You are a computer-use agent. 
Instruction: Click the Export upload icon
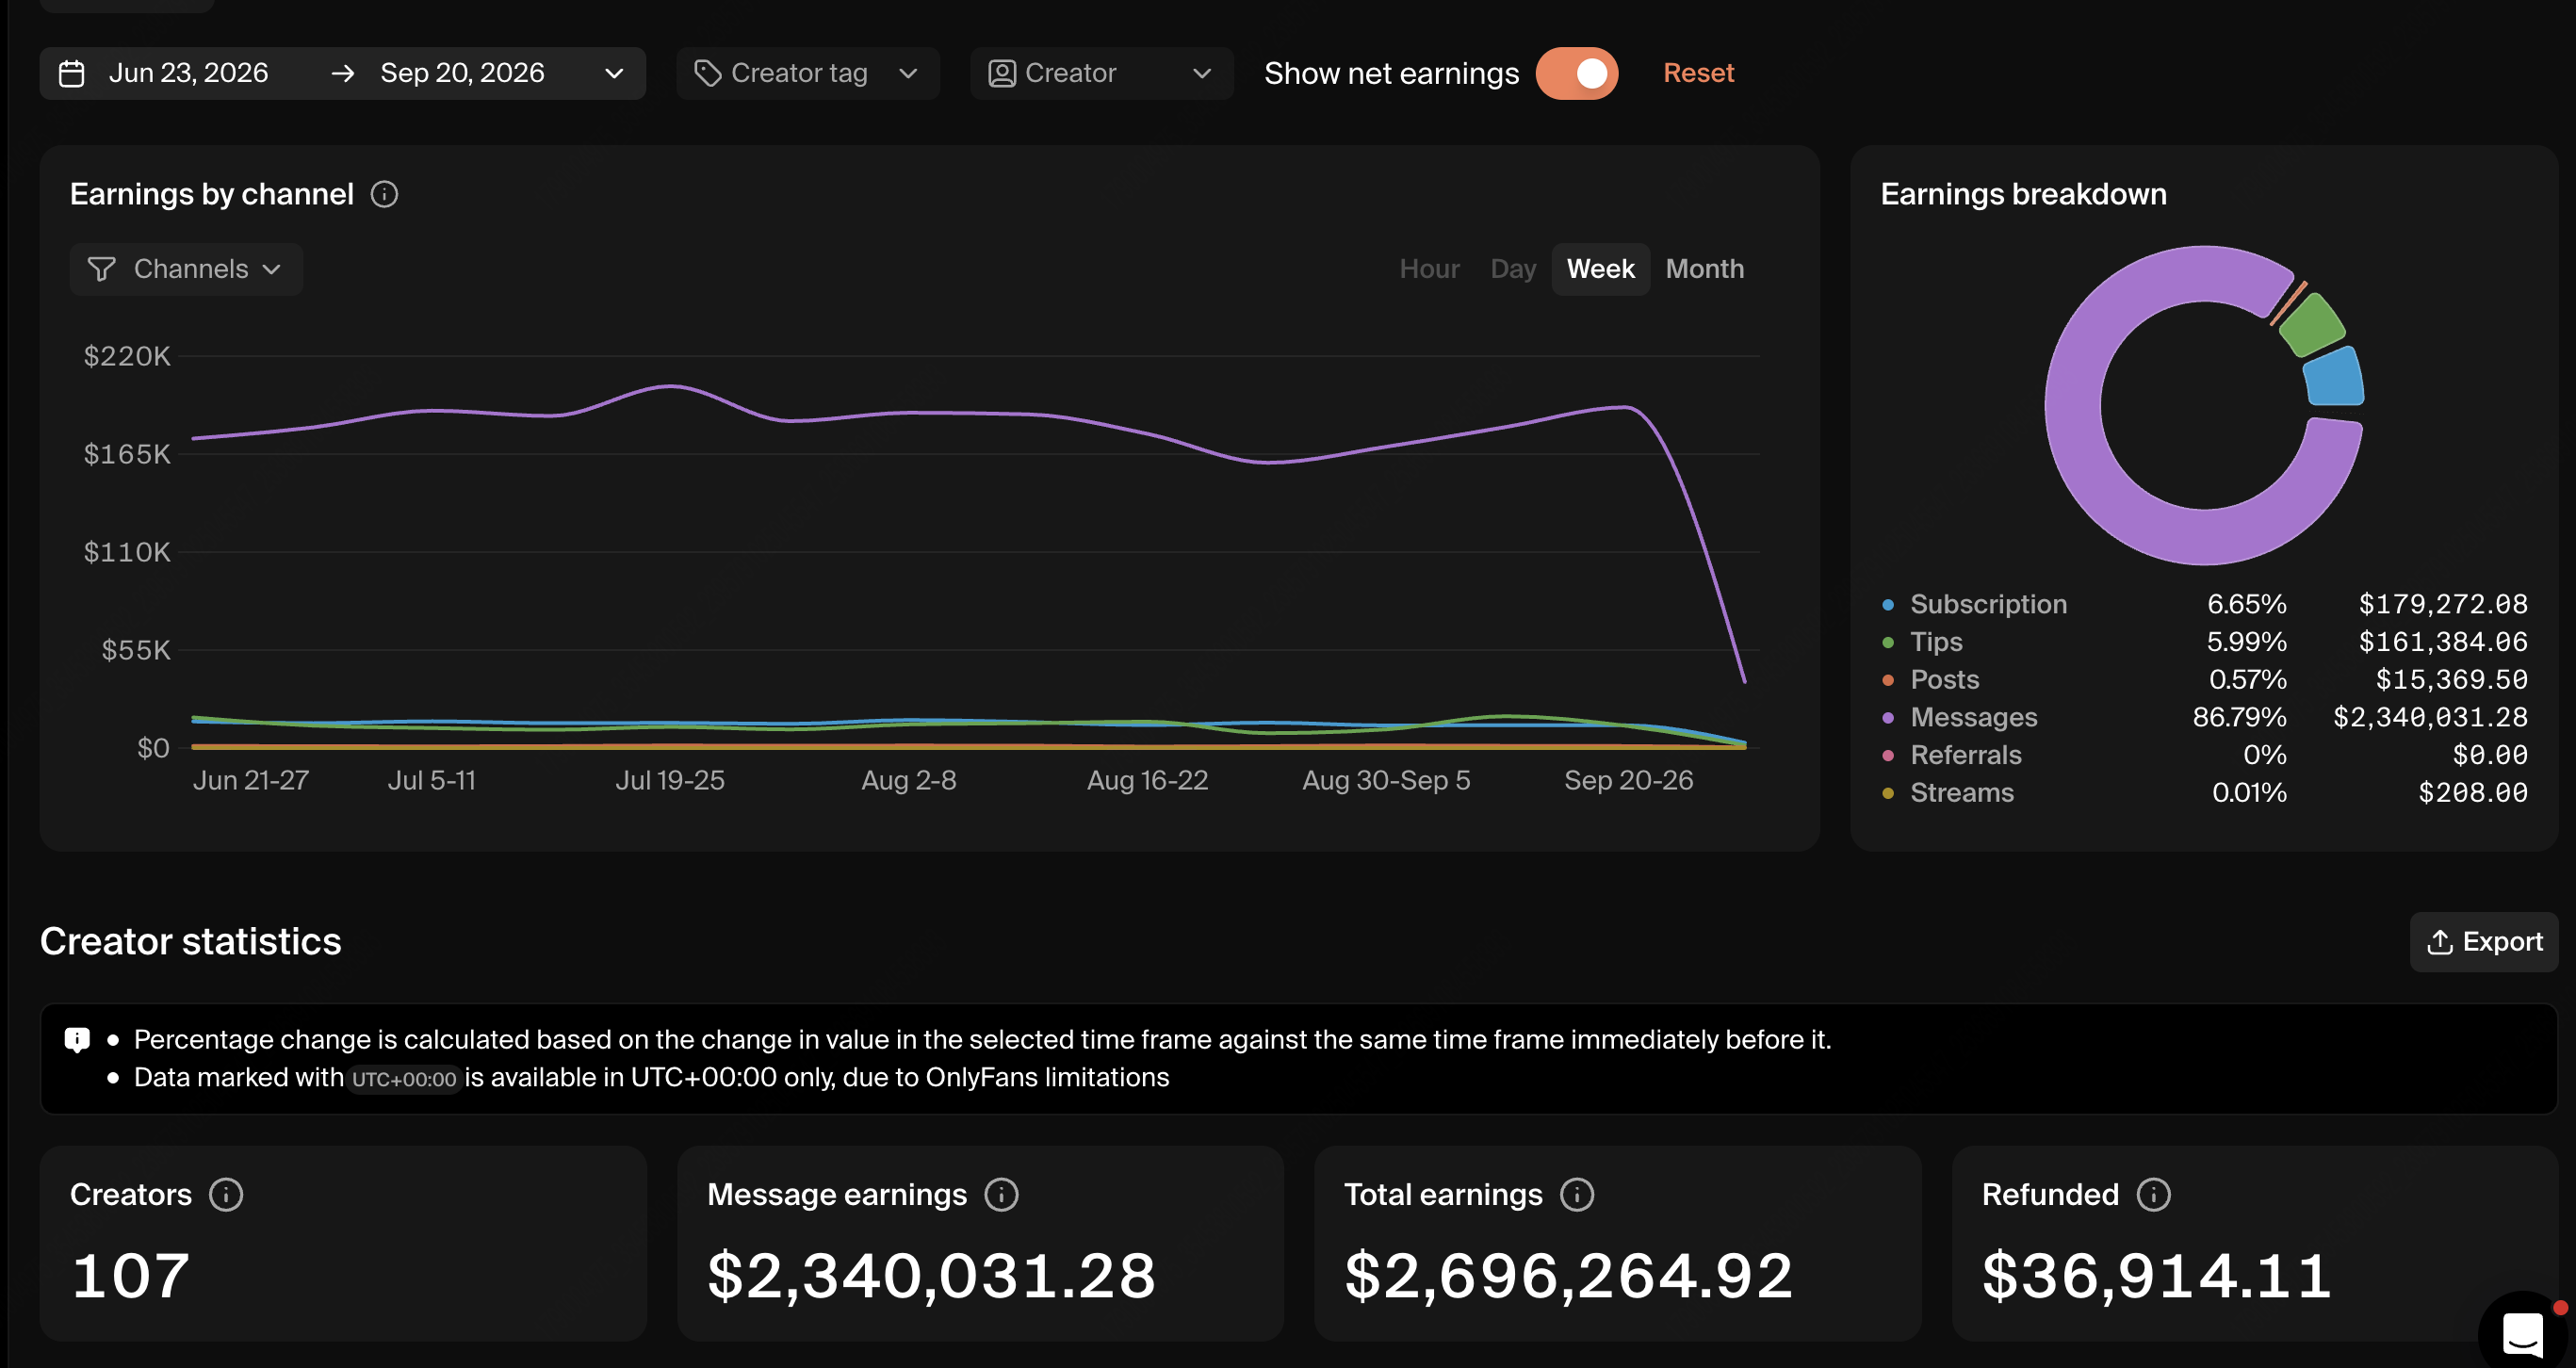click(x=2440, y=942)
